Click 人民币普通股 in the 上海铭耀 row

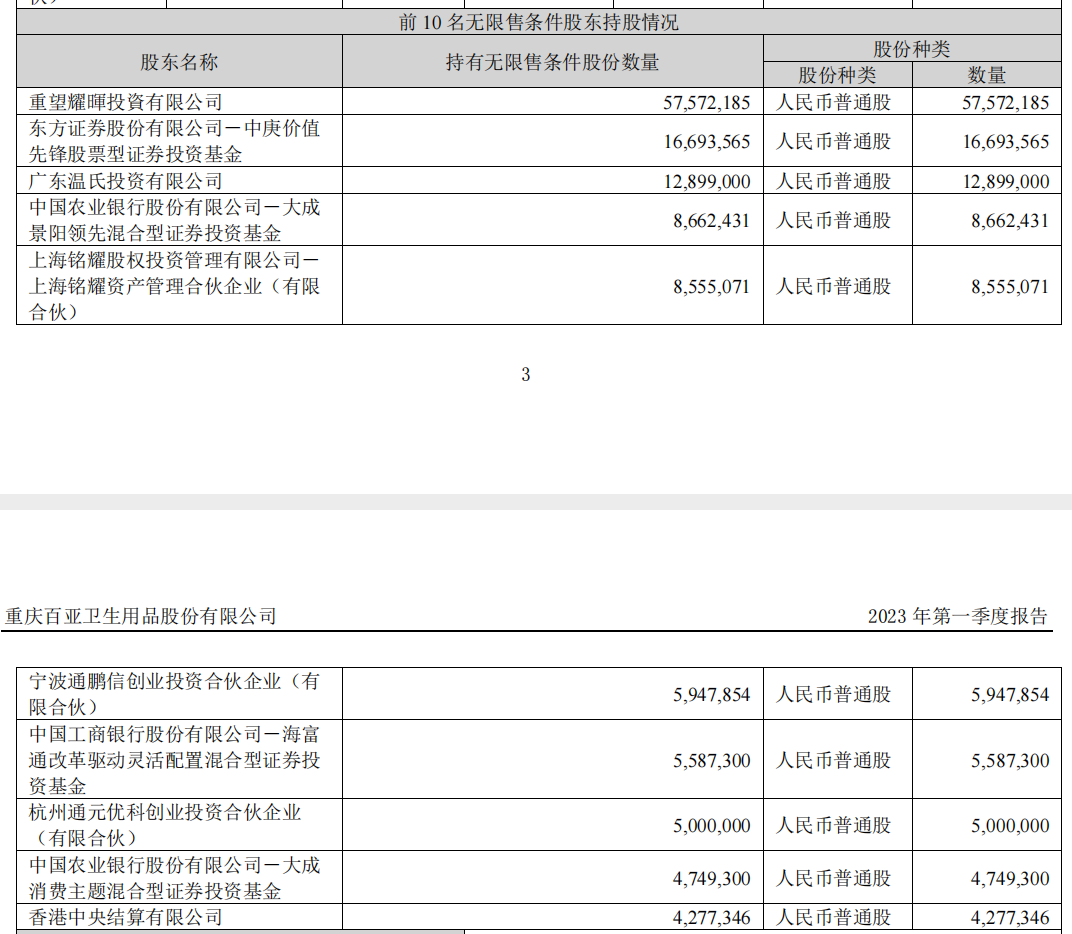click(833, 286)
